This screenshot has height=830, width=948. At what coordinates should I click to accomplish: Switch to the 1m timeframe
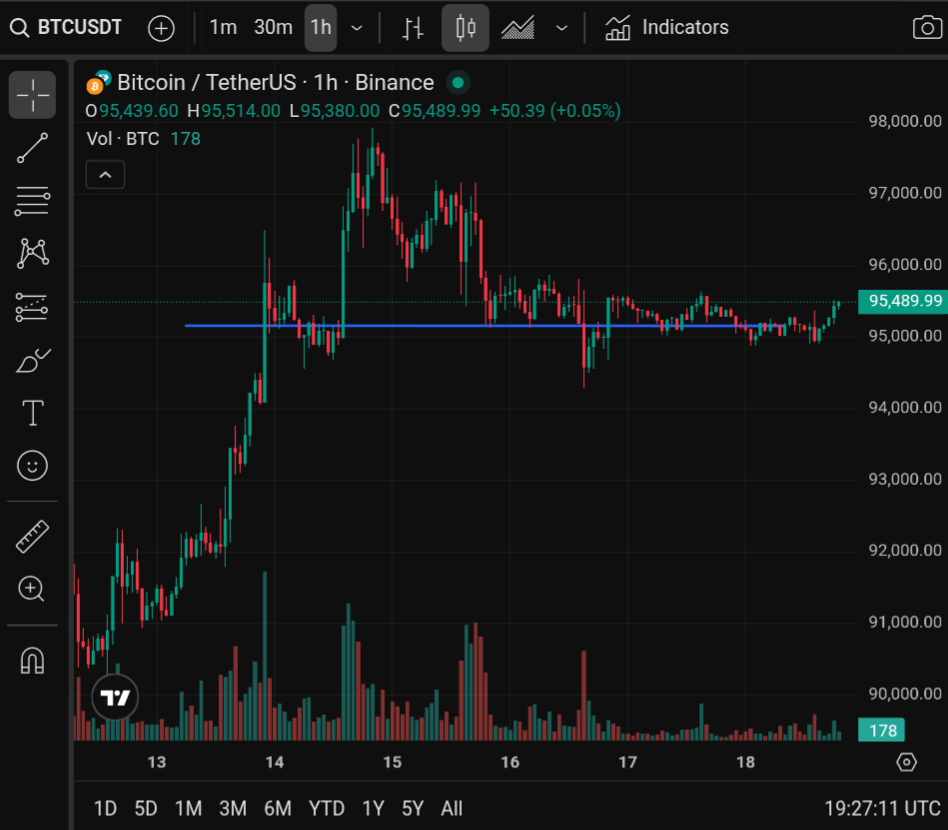(x=222, y=28)
